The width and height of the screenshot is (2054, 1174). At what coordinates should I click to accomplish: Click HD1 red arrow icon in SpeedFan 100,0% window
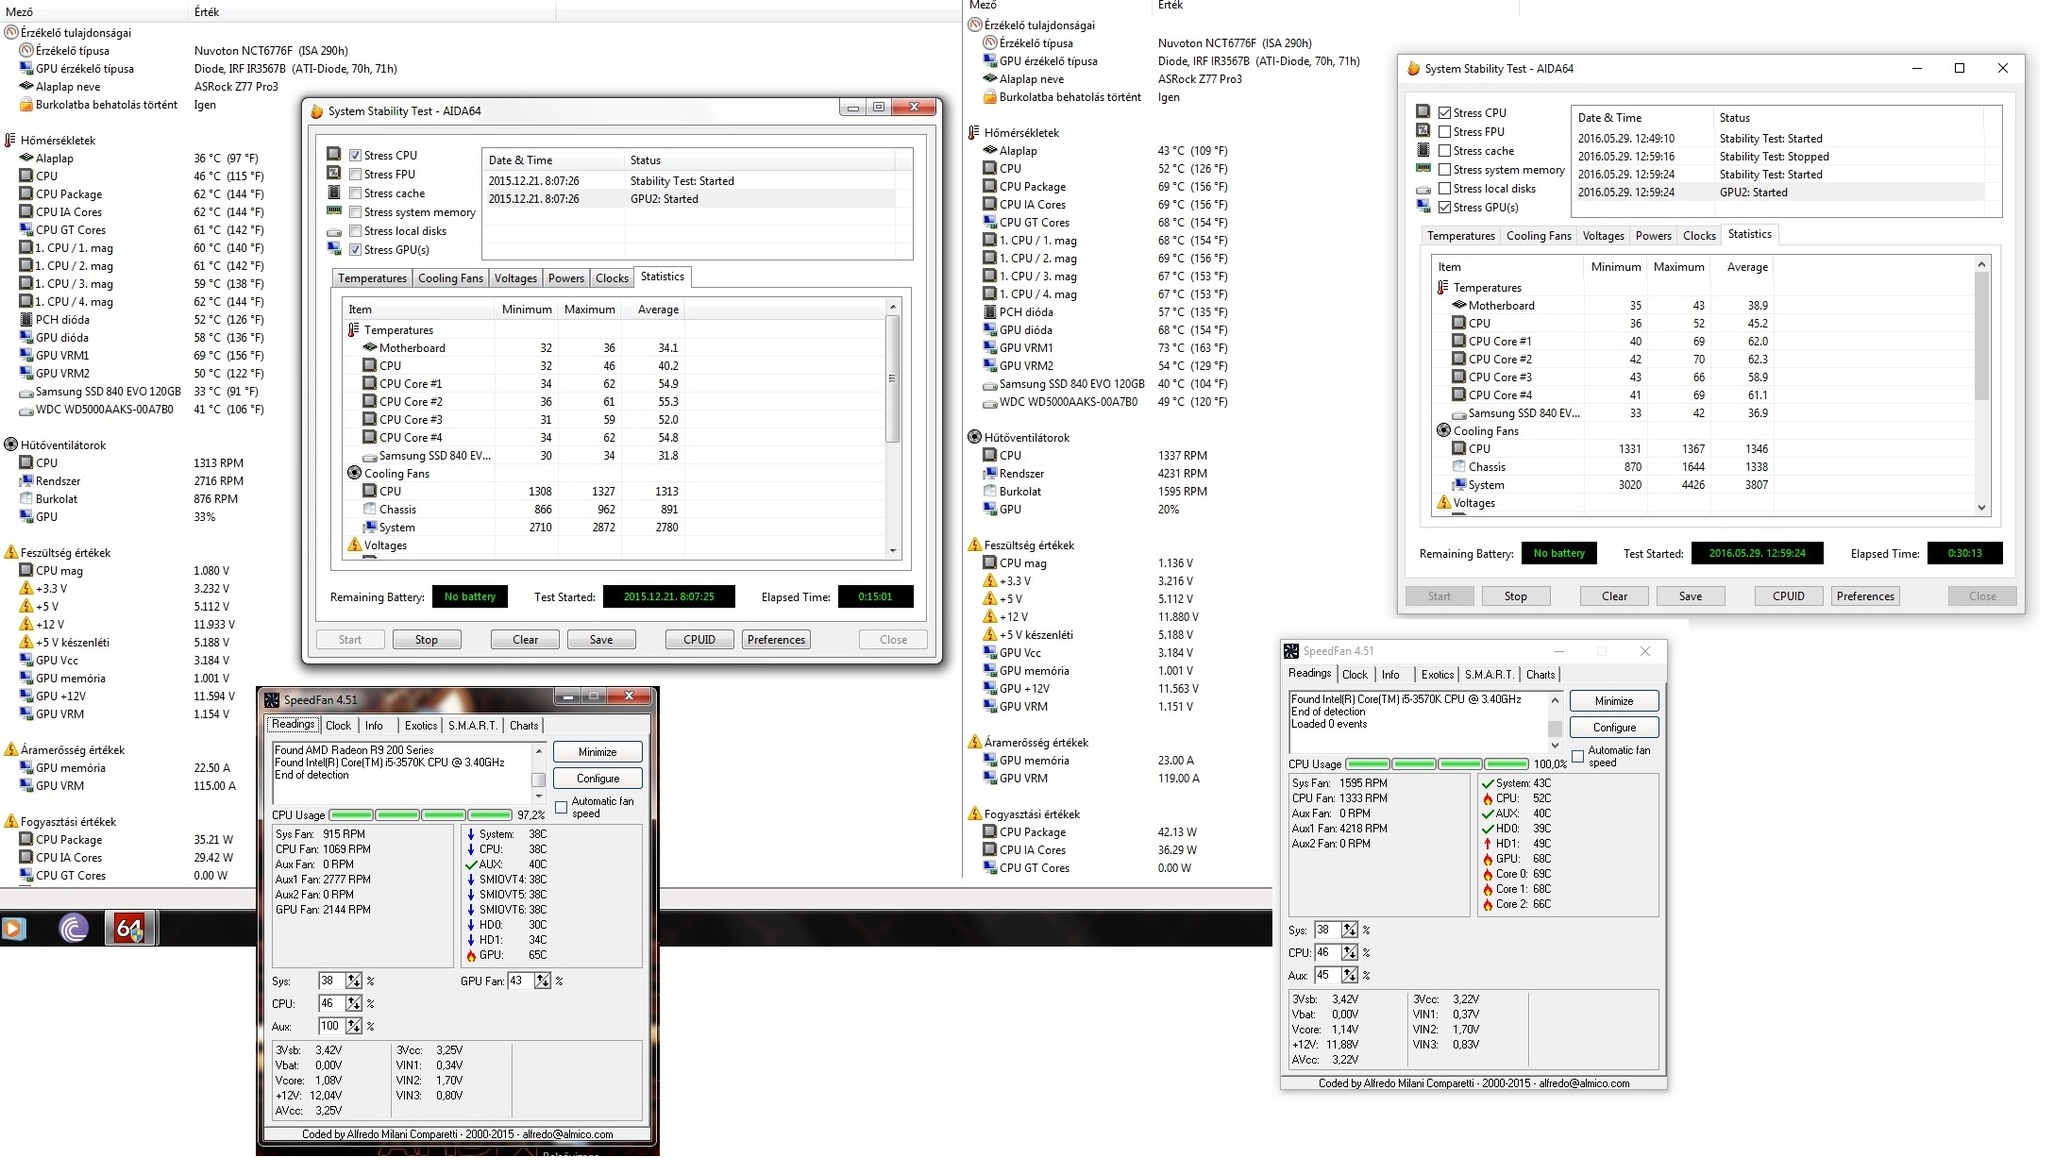1487,844
